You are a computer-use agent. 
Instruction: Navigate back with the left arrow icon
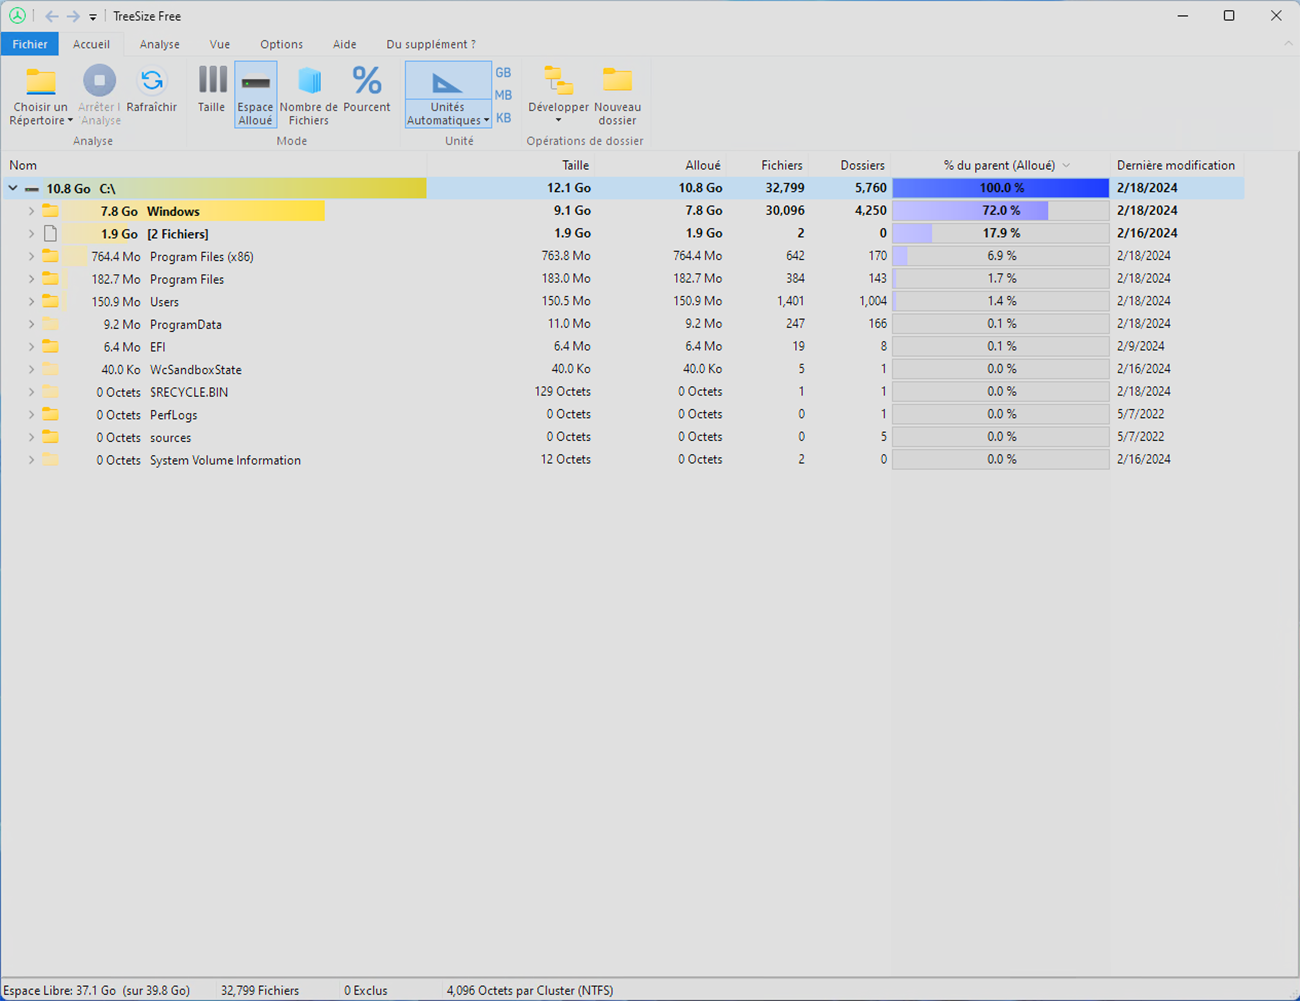pyautogui.click(x=51, y=16)
